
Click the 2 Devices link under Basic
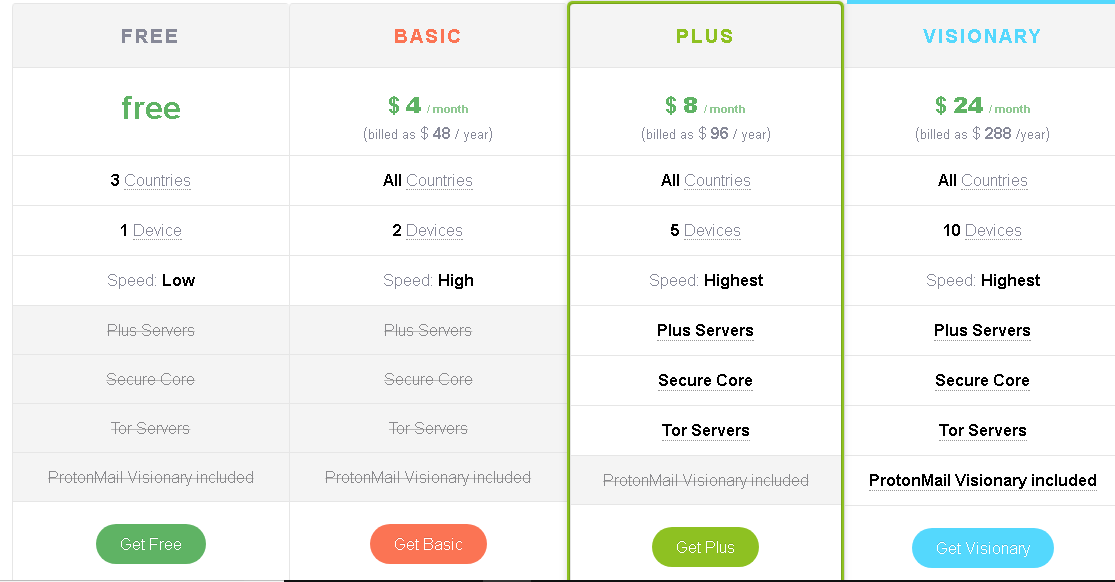pyautogui.click(x=436, y=230)
